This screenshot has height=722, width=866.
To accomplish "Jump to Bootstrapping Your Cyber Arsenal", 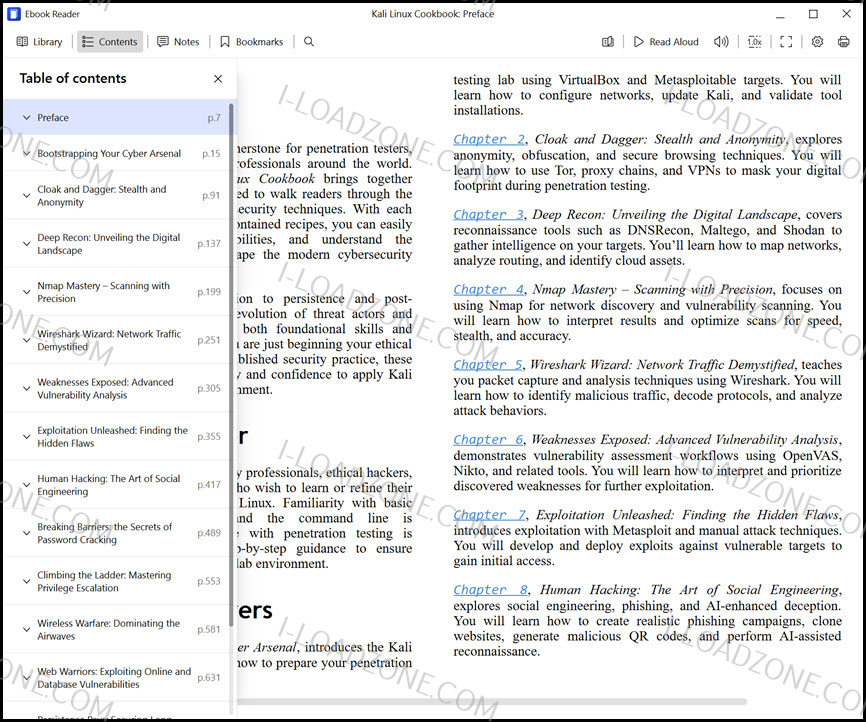I will pos(117,154).
